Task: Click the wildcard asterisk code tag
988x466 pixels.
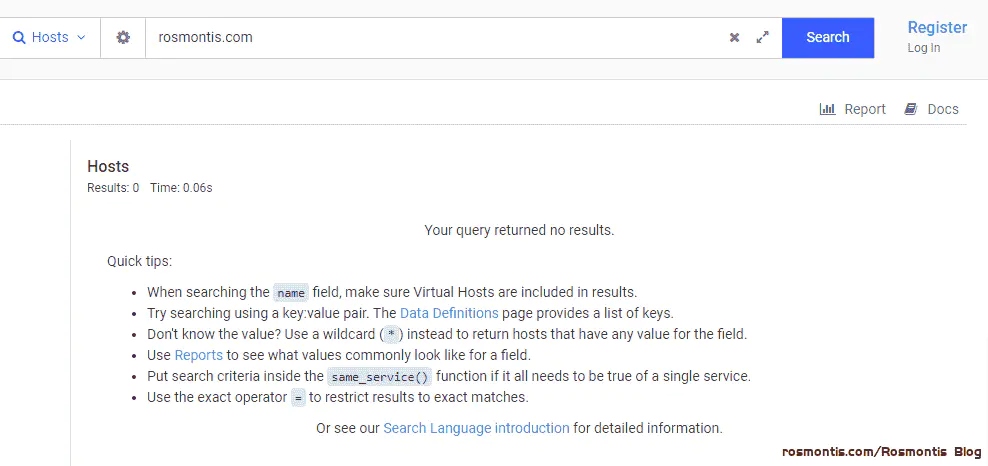Action: (x=392, y=335)
